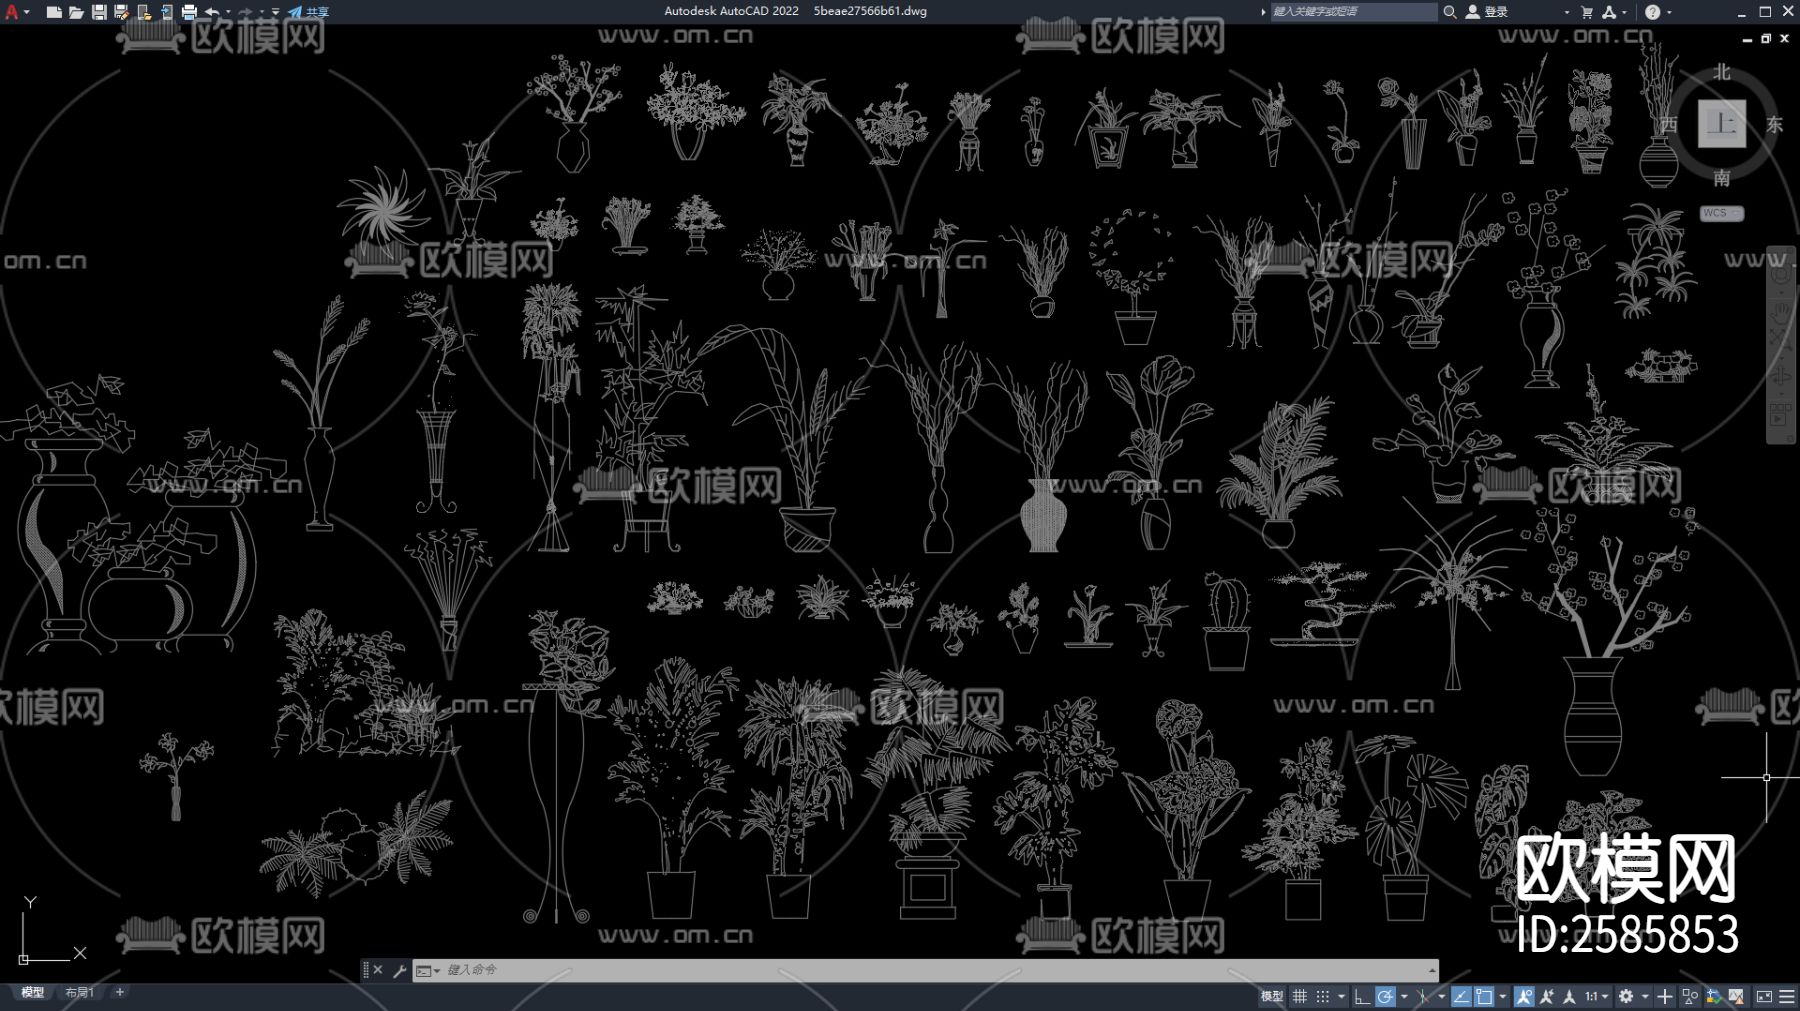The width and height of the screenshot is (1800, 1011).
Task: Toggle polar tracking
Action: tap(1385, 996)
